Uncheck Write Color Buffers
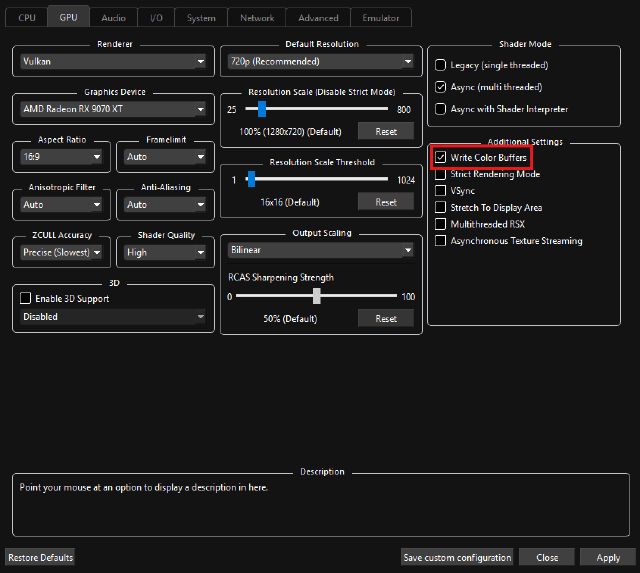Viewport: 640px width, 573px height. [441, 158]
